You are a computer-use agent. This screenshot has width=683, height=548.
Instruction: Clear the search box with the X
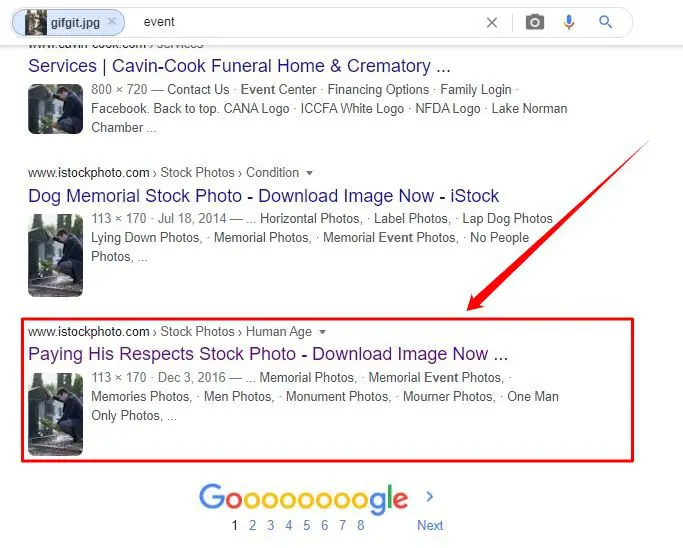[492, 22]
